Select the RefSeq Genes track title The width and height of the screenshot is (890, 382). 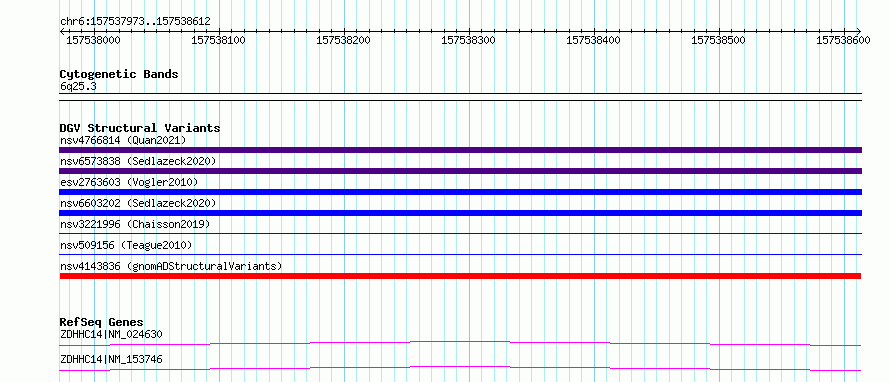102,322
